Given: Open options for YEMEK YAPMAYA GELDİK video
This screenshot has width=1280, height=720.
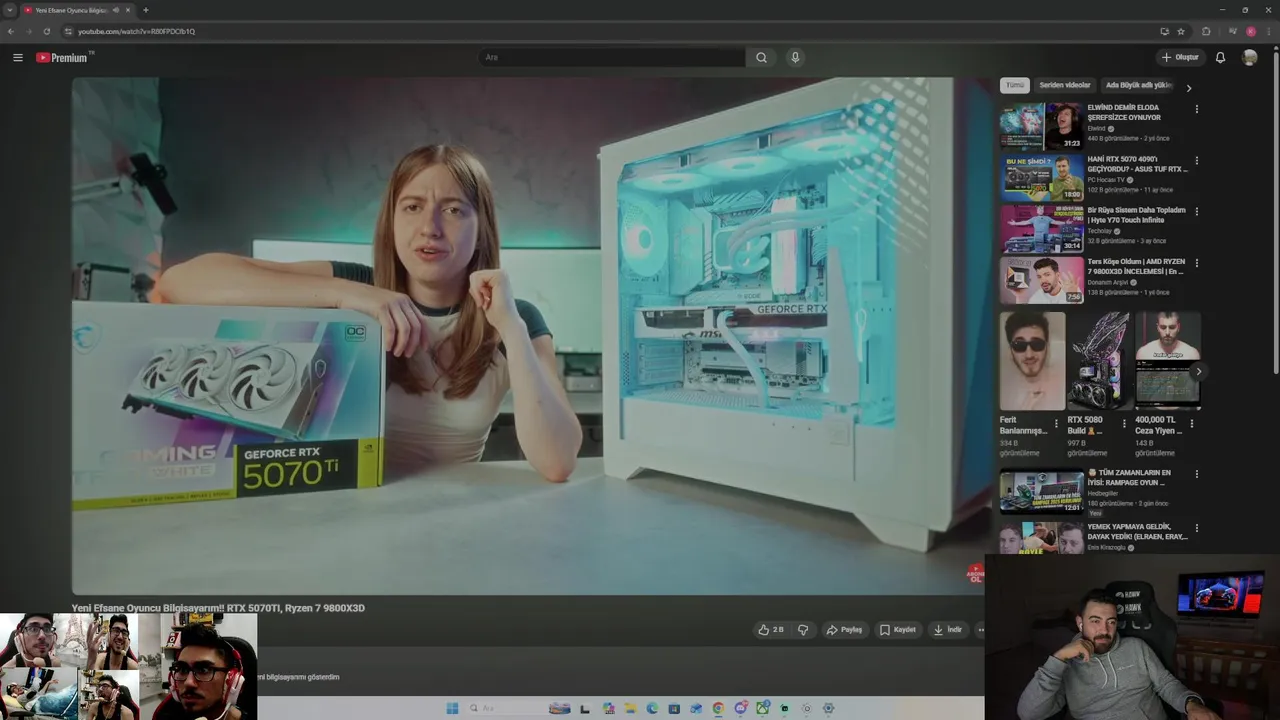Looking at the screenshot, I should point(1196,528).
